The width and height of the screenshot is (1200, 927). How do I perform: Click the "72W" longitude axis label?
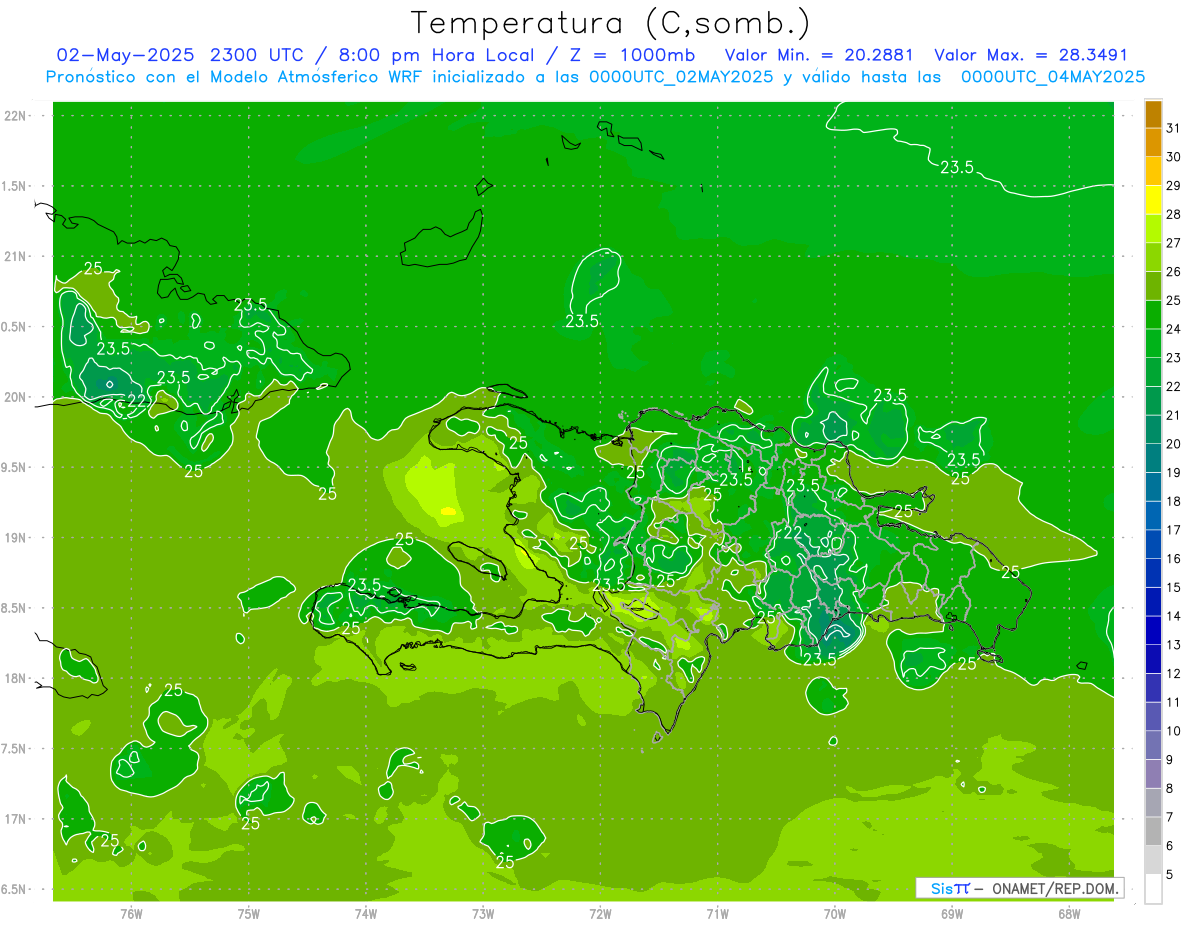coord(600,914)
